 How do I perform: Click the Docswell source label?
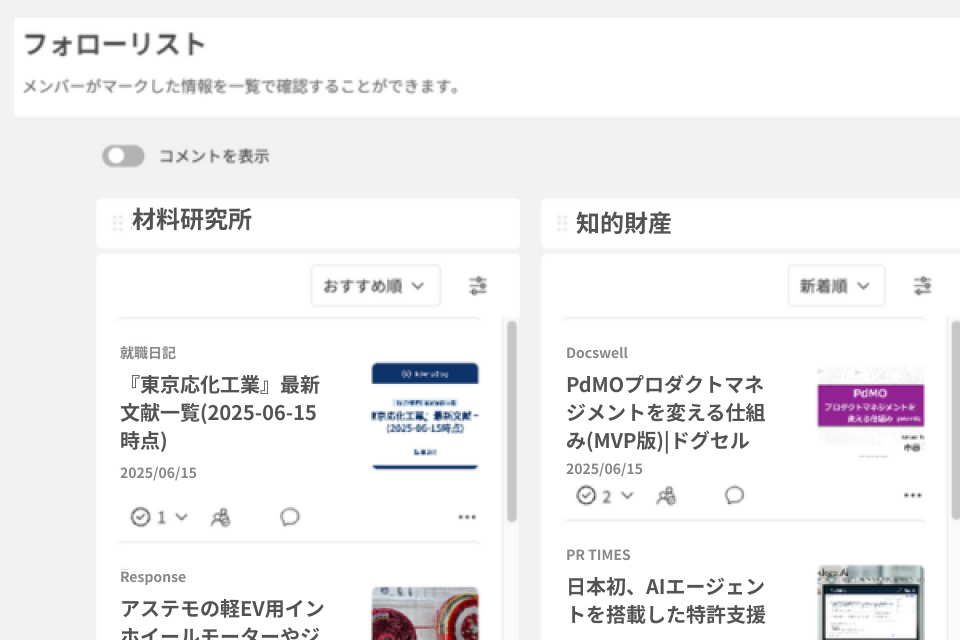pos(597,353)
